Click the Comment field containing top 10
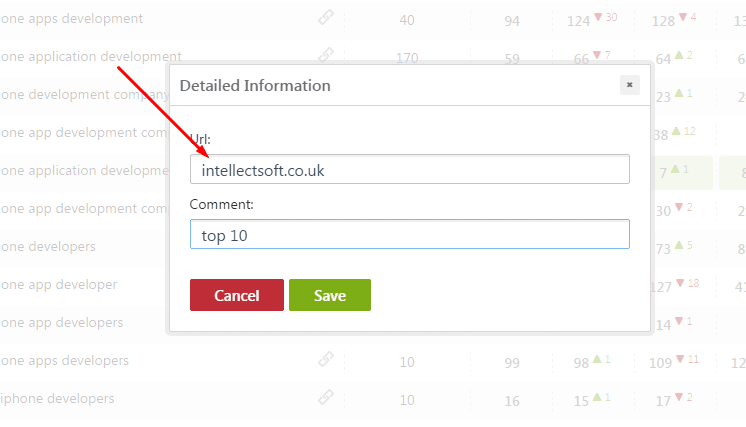Image resolution: width=746 pixels, height=427 pixels. [x=410, y=234]
